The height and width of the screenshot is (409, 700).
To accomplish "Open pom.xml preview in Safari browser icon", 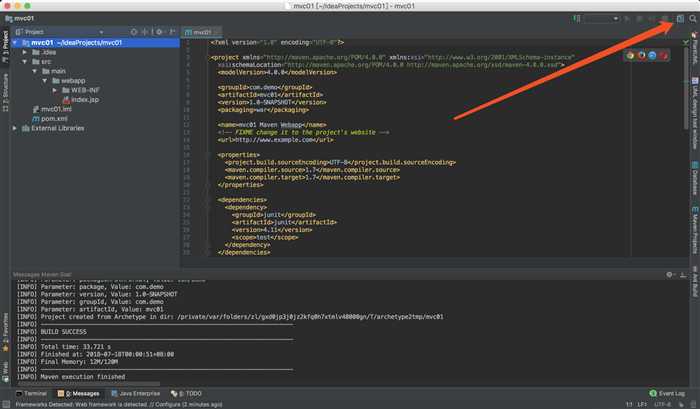I will (652, 55).
